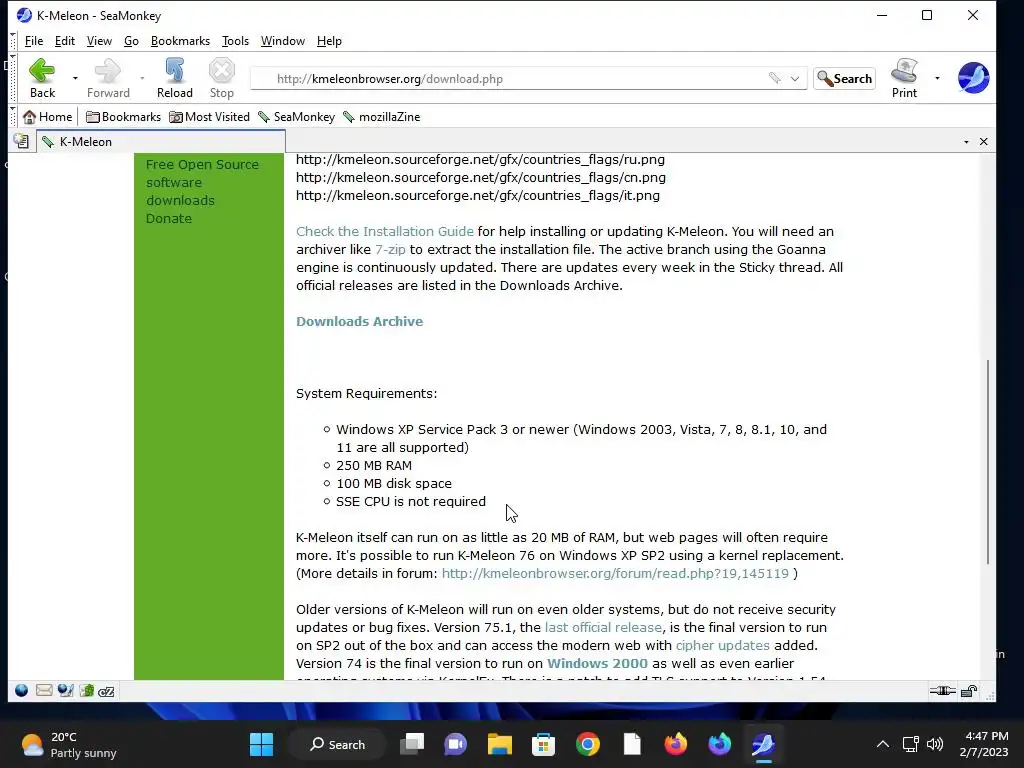Follow the 7-zip link

click(x=390, y=249)
